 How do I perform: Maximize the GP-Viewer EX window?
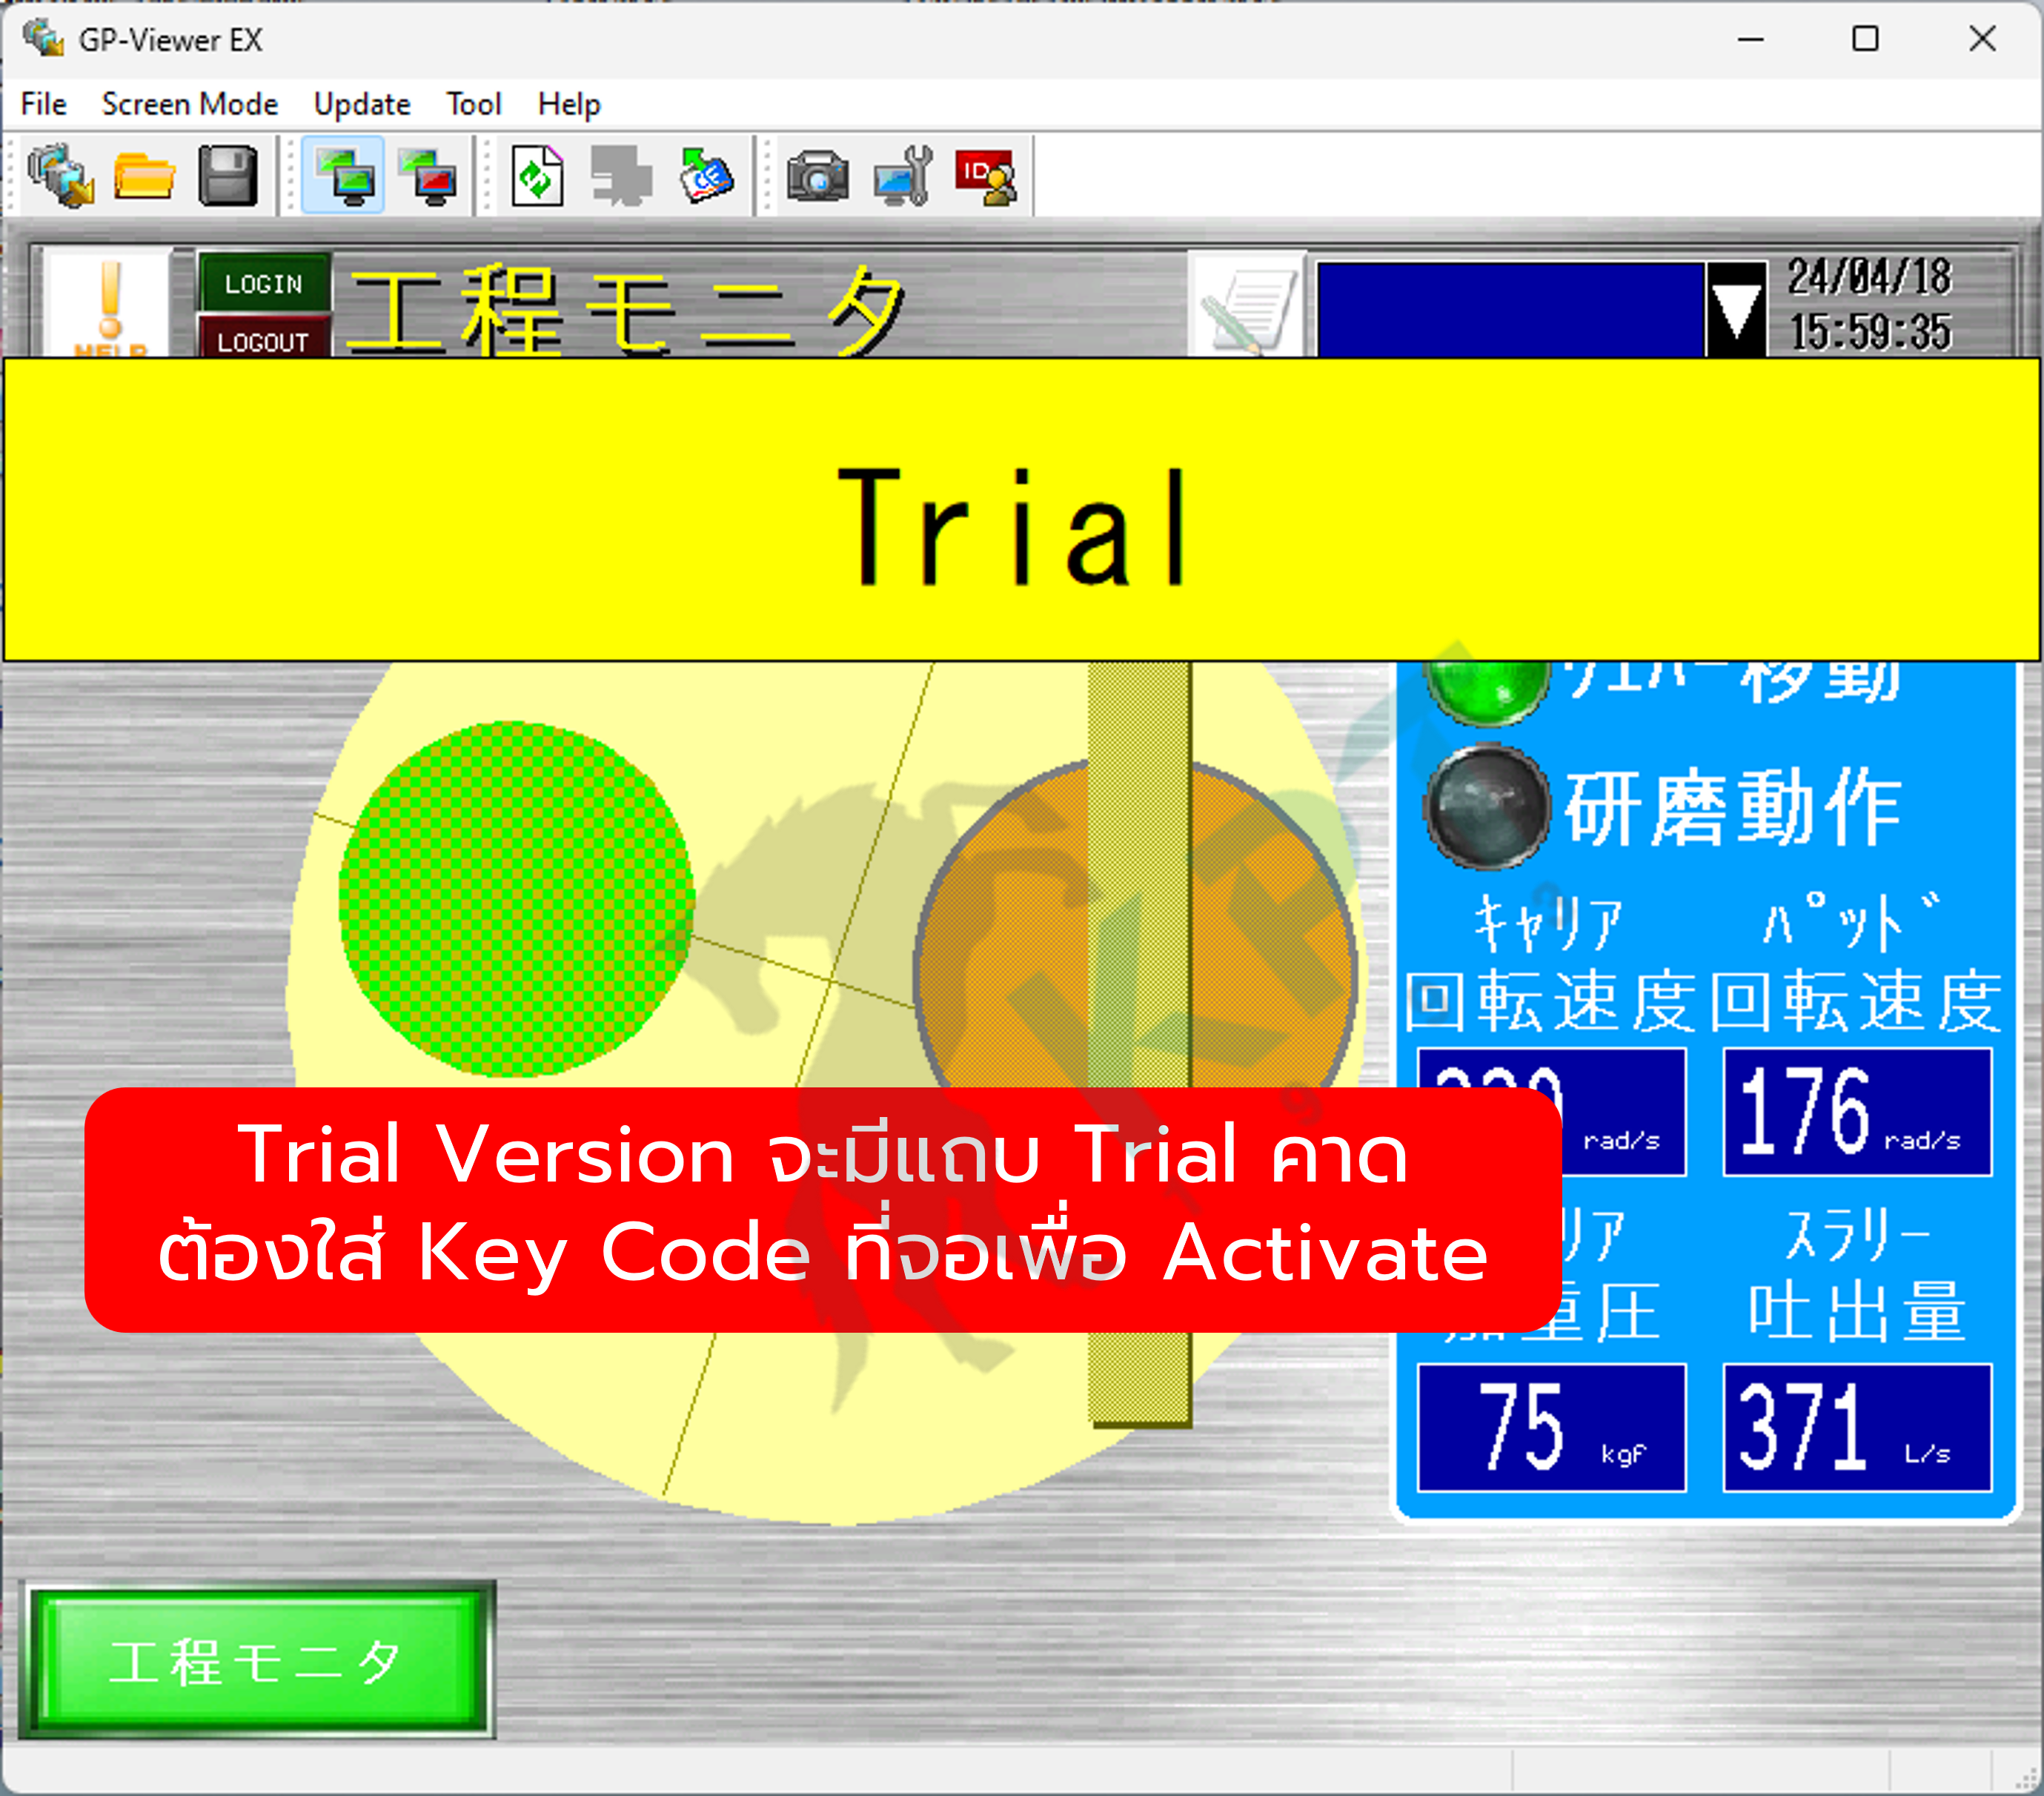(1865, 39)
